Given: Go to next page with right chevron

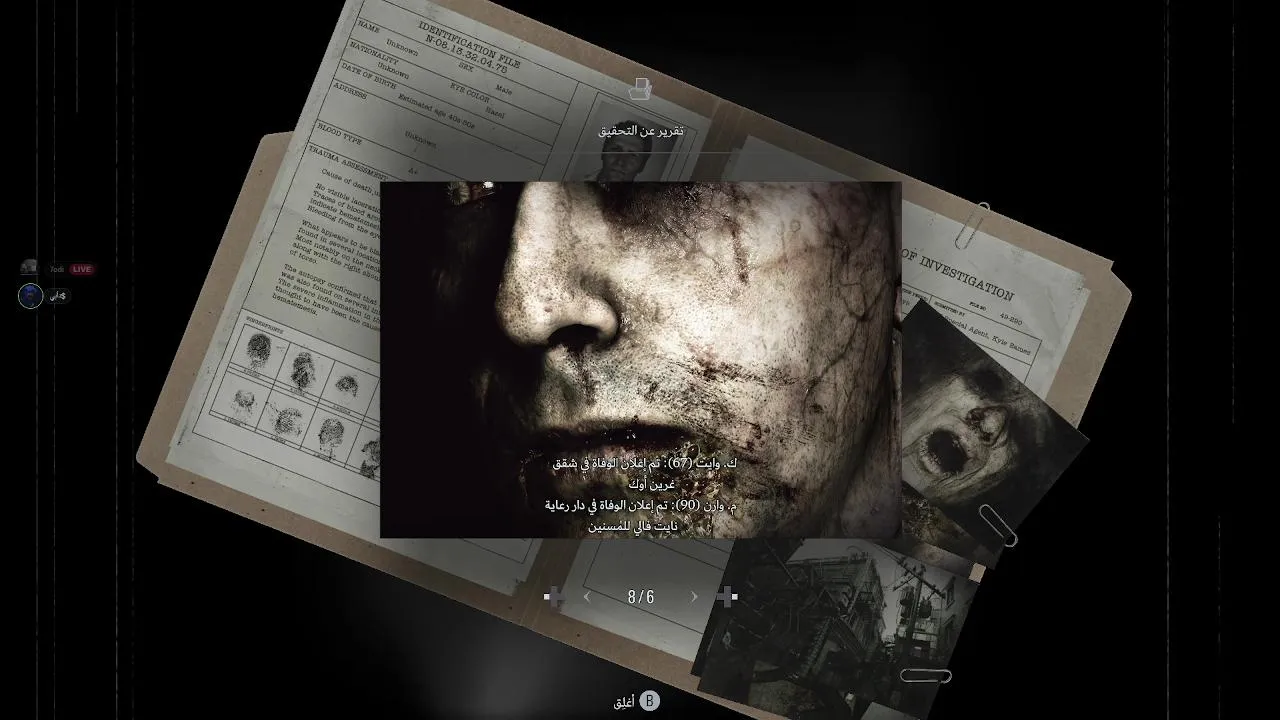Looking at the screenshot, I should tap(694, 597).
